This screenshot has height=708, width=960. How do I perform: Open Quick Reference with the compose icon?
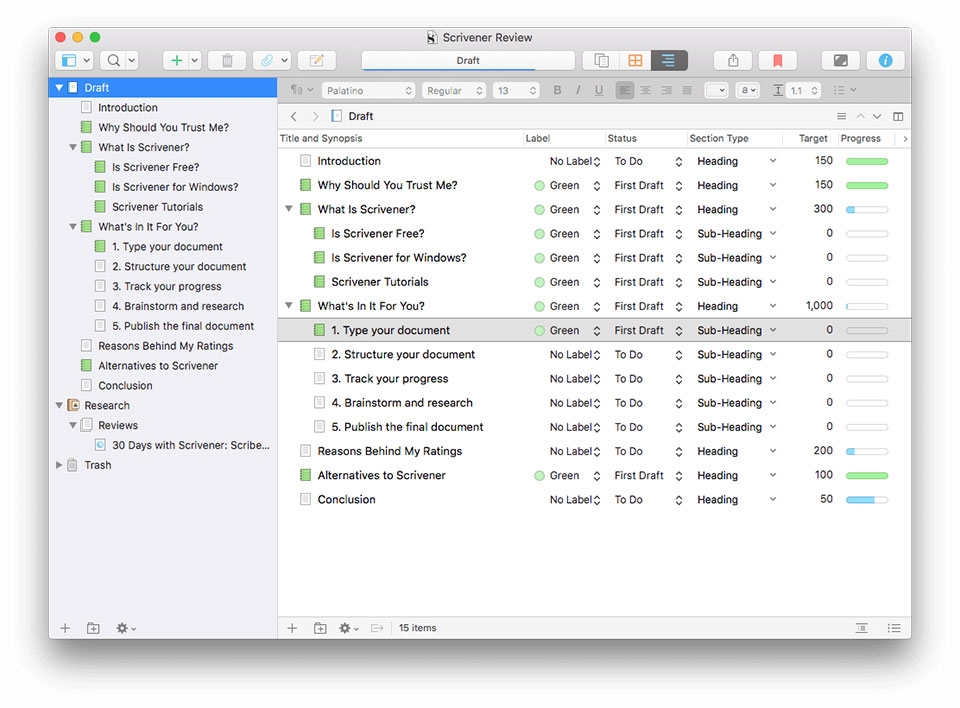tap(316, 60)
